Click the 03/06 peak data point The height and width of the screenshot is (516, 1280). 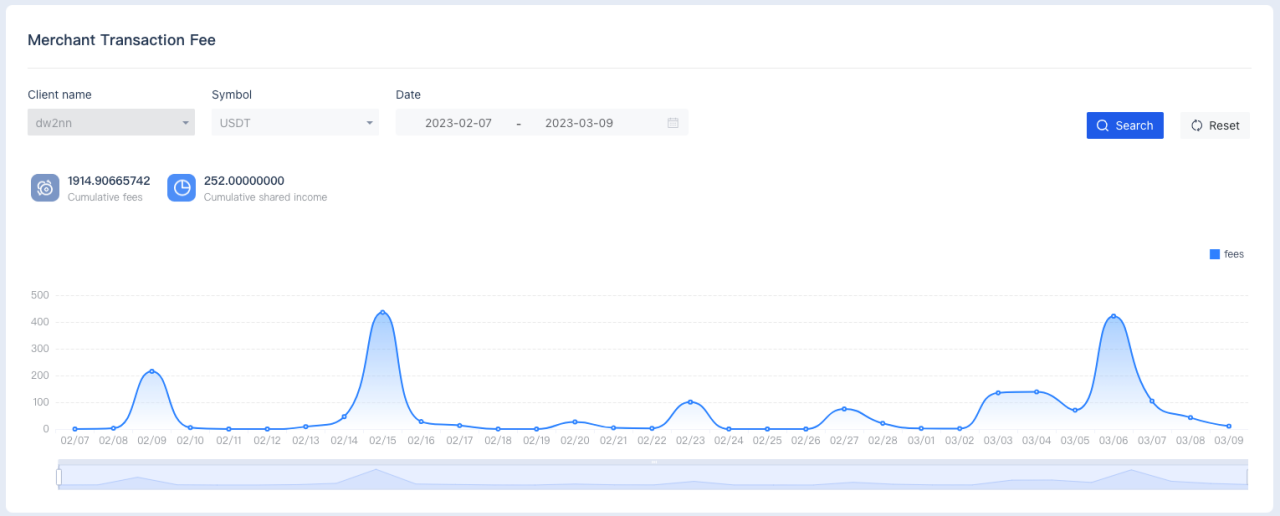click(x=1114, y=316)
